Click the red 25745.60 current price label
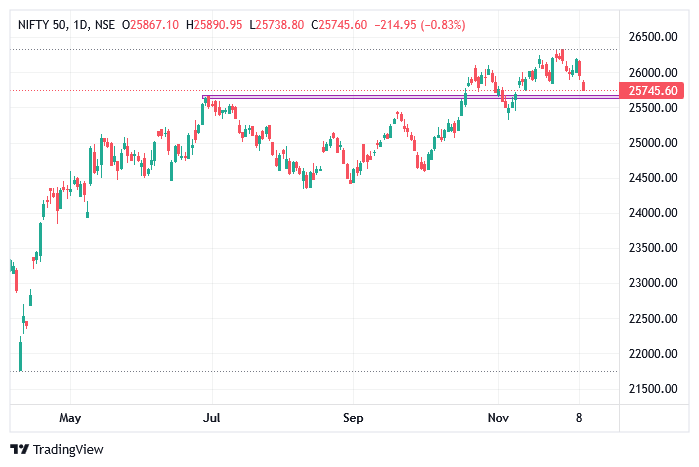The image size is (699, 467). pos(656,91)
